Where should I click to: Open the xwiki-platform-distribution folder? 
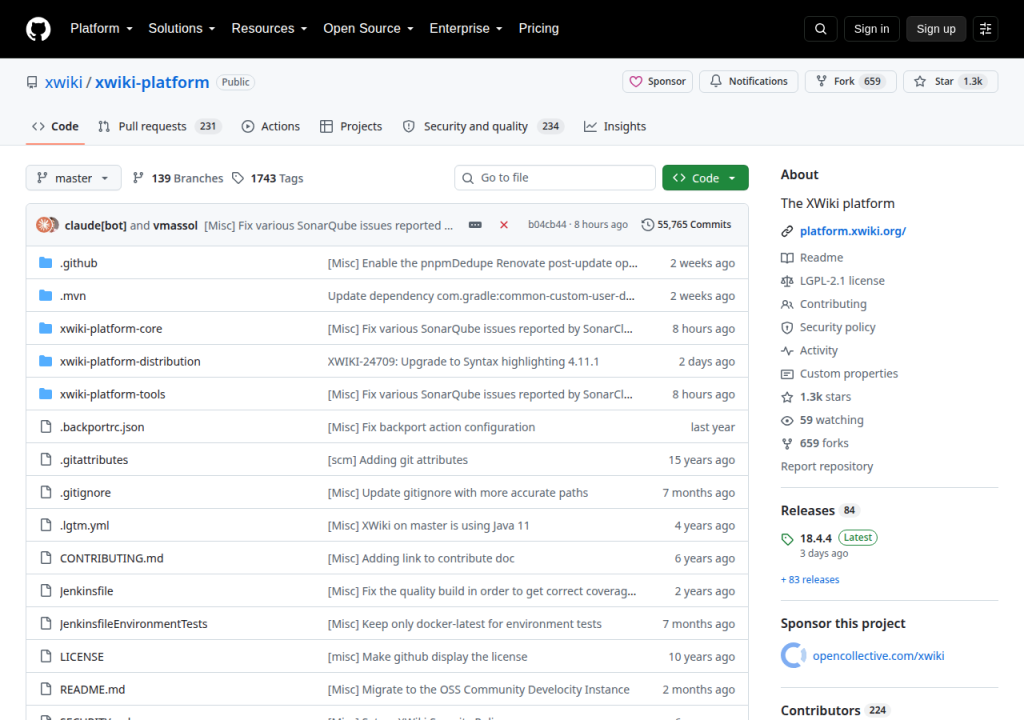pos(130,361)
